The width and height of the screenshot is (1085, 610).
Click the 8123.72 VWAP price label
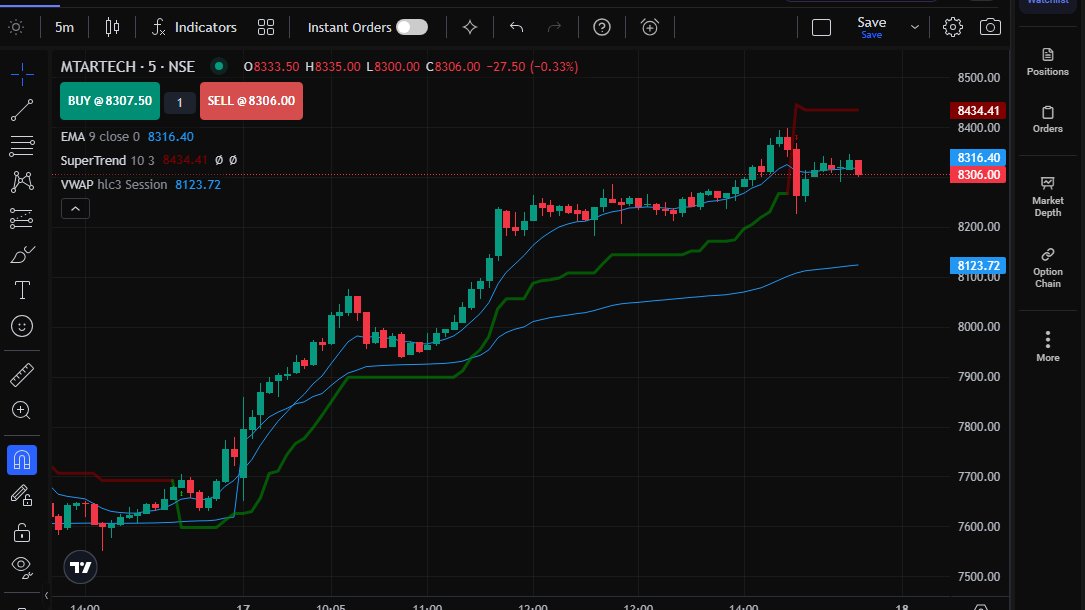978,266
